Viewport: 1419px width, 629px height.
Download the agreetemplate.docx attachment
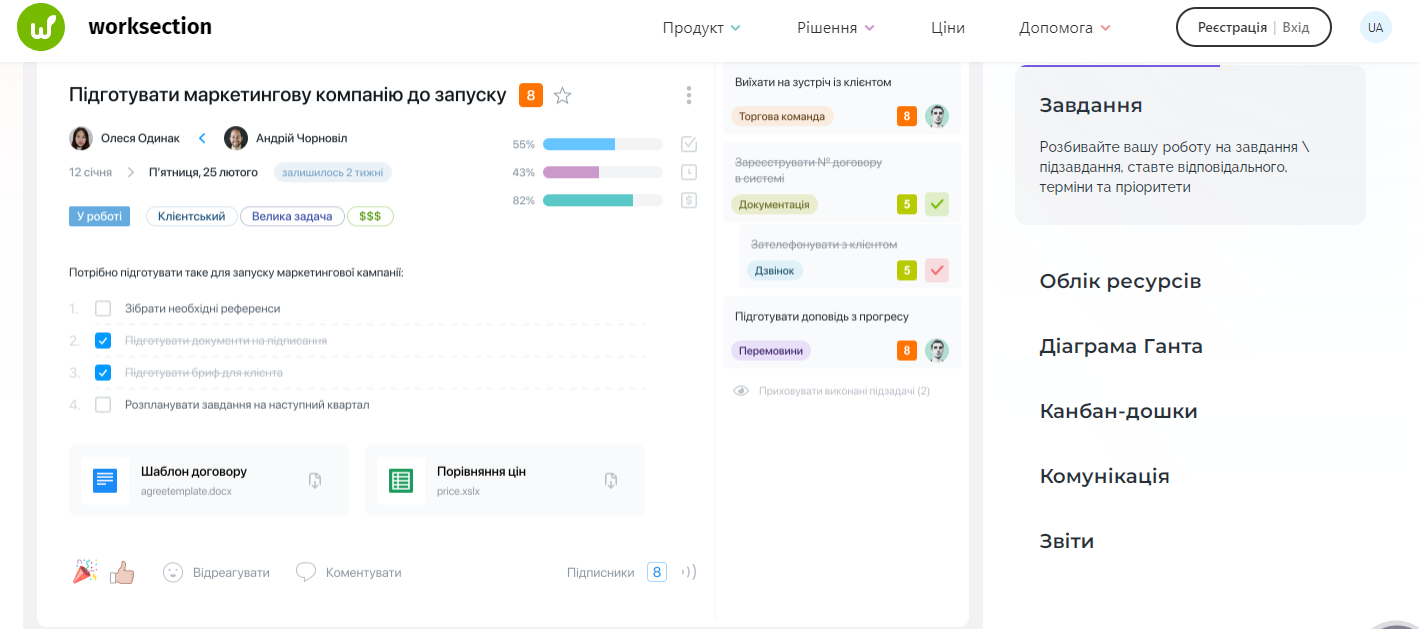[315, 480]
